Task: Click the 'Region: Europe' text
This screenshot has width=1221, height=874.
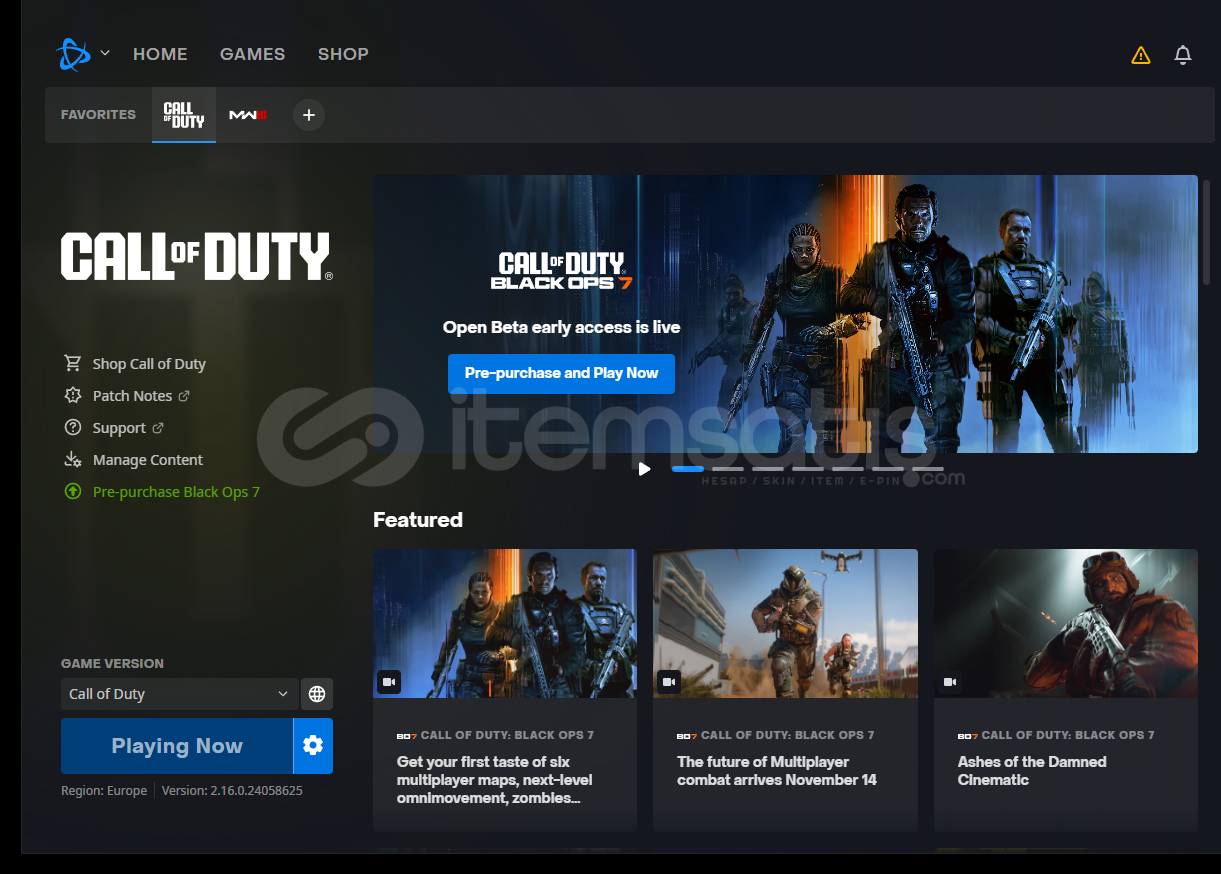Action: click(x=104, y=790)
